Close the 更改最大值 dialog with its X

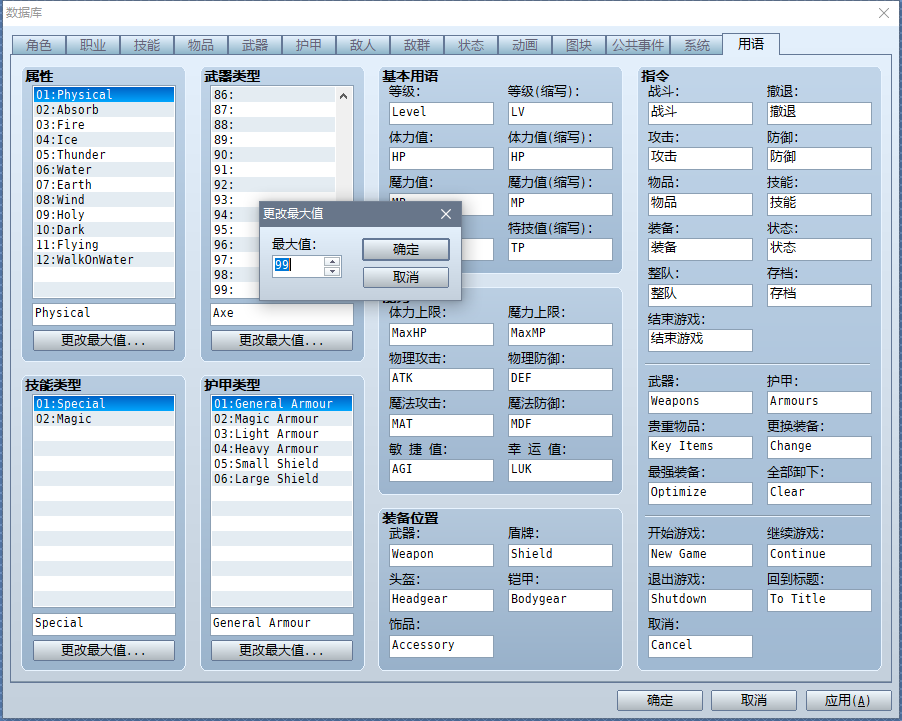446,214
